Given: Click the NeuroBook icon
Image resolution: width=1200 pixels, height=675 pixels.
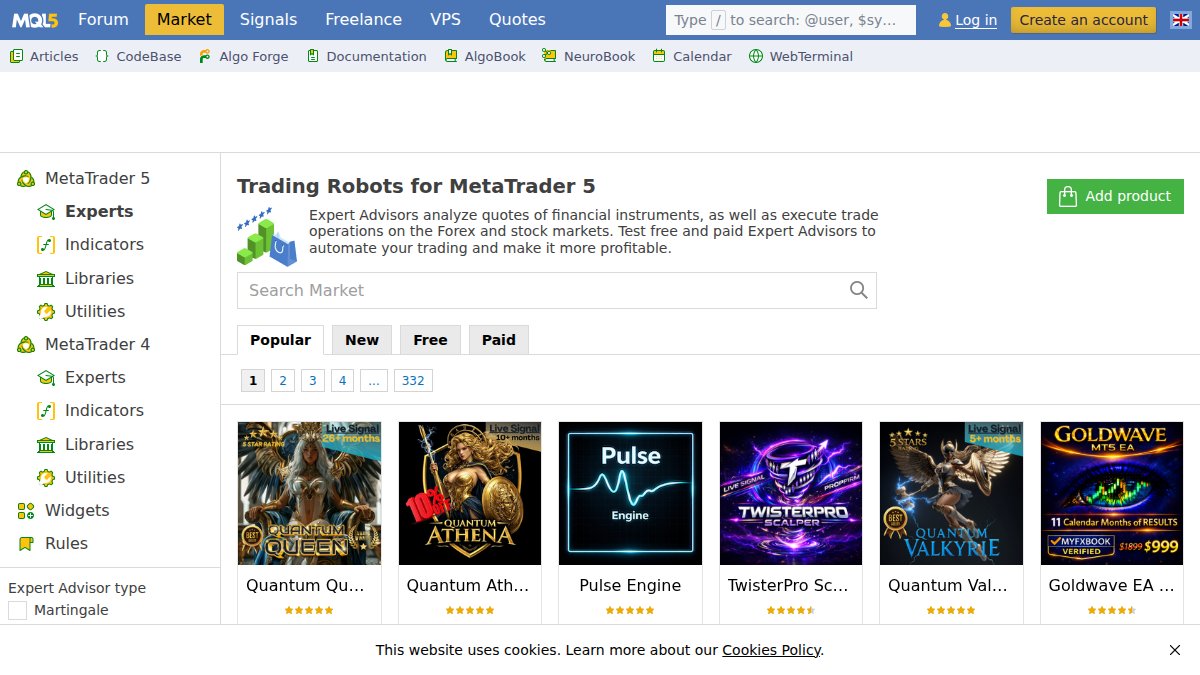Looking at the screenshot, I should click(x=549, y=57).
